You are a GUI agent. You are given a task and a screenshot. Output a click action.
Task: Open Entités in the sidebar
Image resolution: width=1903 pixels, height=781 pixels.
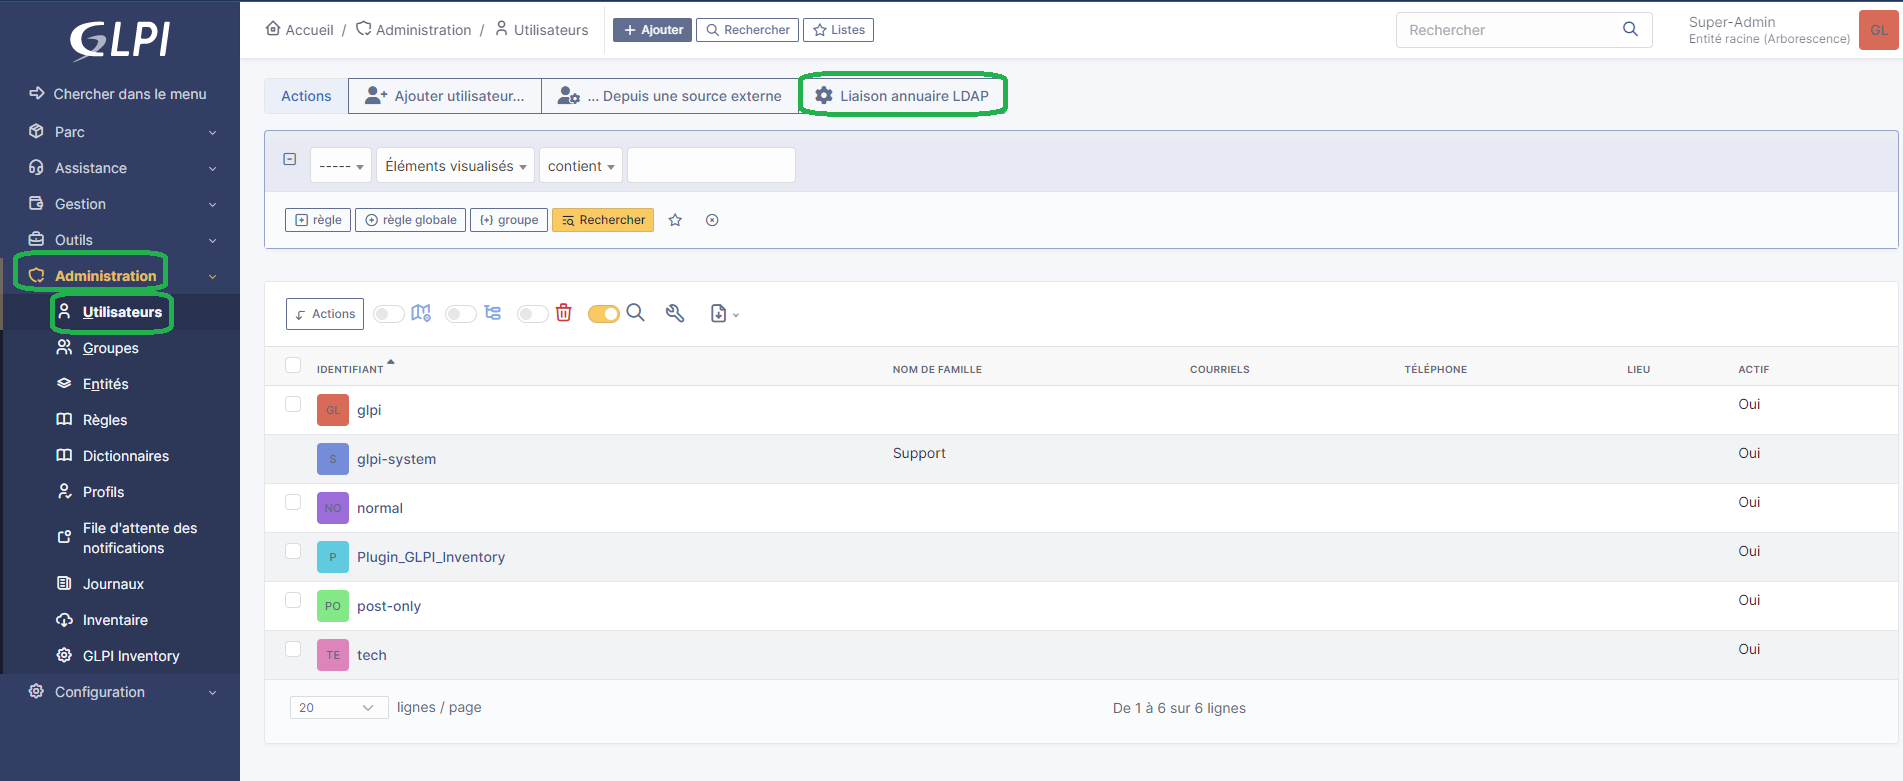pyautogui.click(x=105, y=384)
